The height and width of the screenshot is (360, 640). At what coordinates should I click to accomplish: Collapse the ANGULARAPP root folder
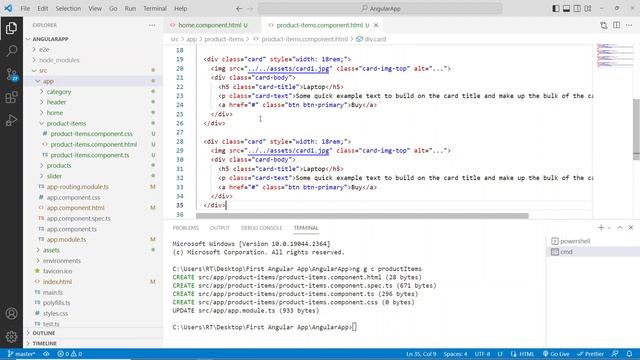pos(93,39)
